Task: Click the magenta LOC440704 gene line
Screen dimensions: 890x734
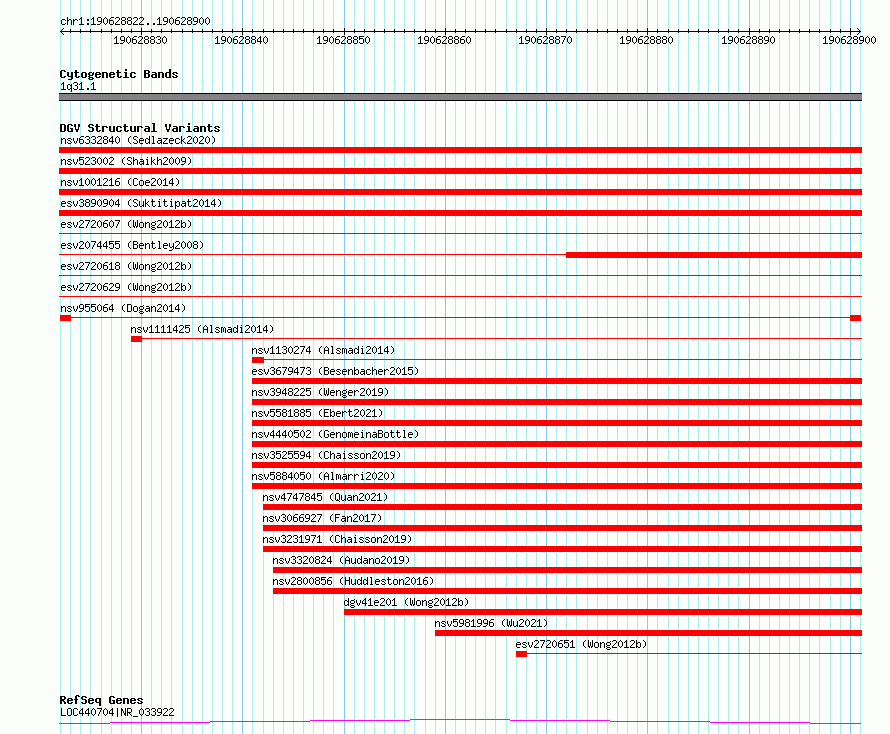Action: coord(460,722)
